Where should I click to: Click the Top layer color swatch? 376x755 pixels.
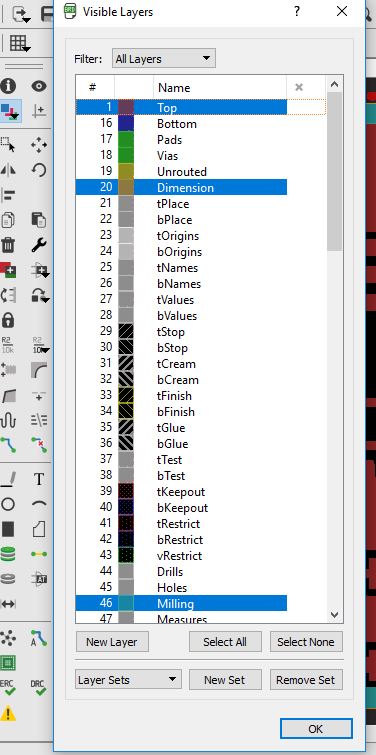[126, 107]
